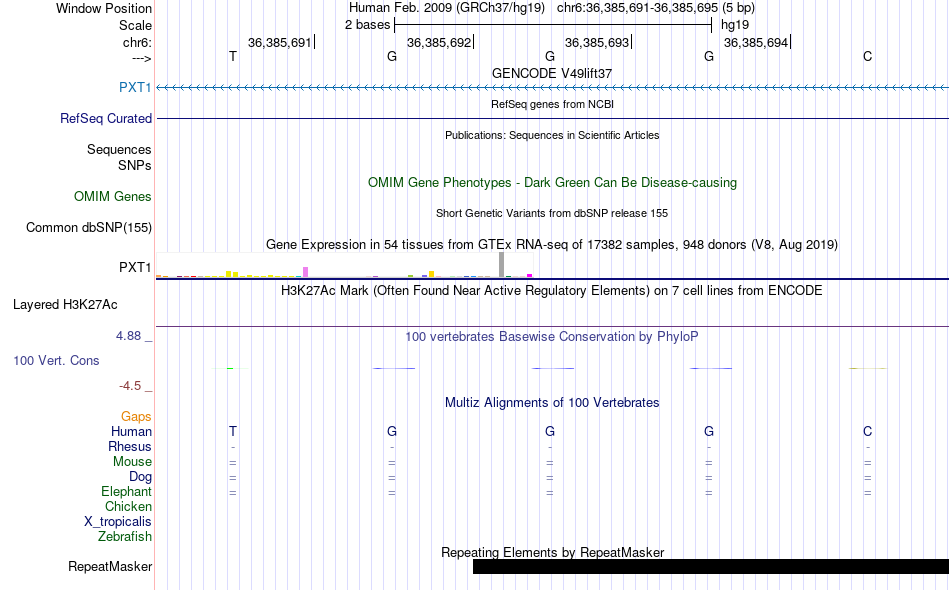Select the Zebrafish species label
The width and height of the screenshot is (950, 590).
pos(125,536)
